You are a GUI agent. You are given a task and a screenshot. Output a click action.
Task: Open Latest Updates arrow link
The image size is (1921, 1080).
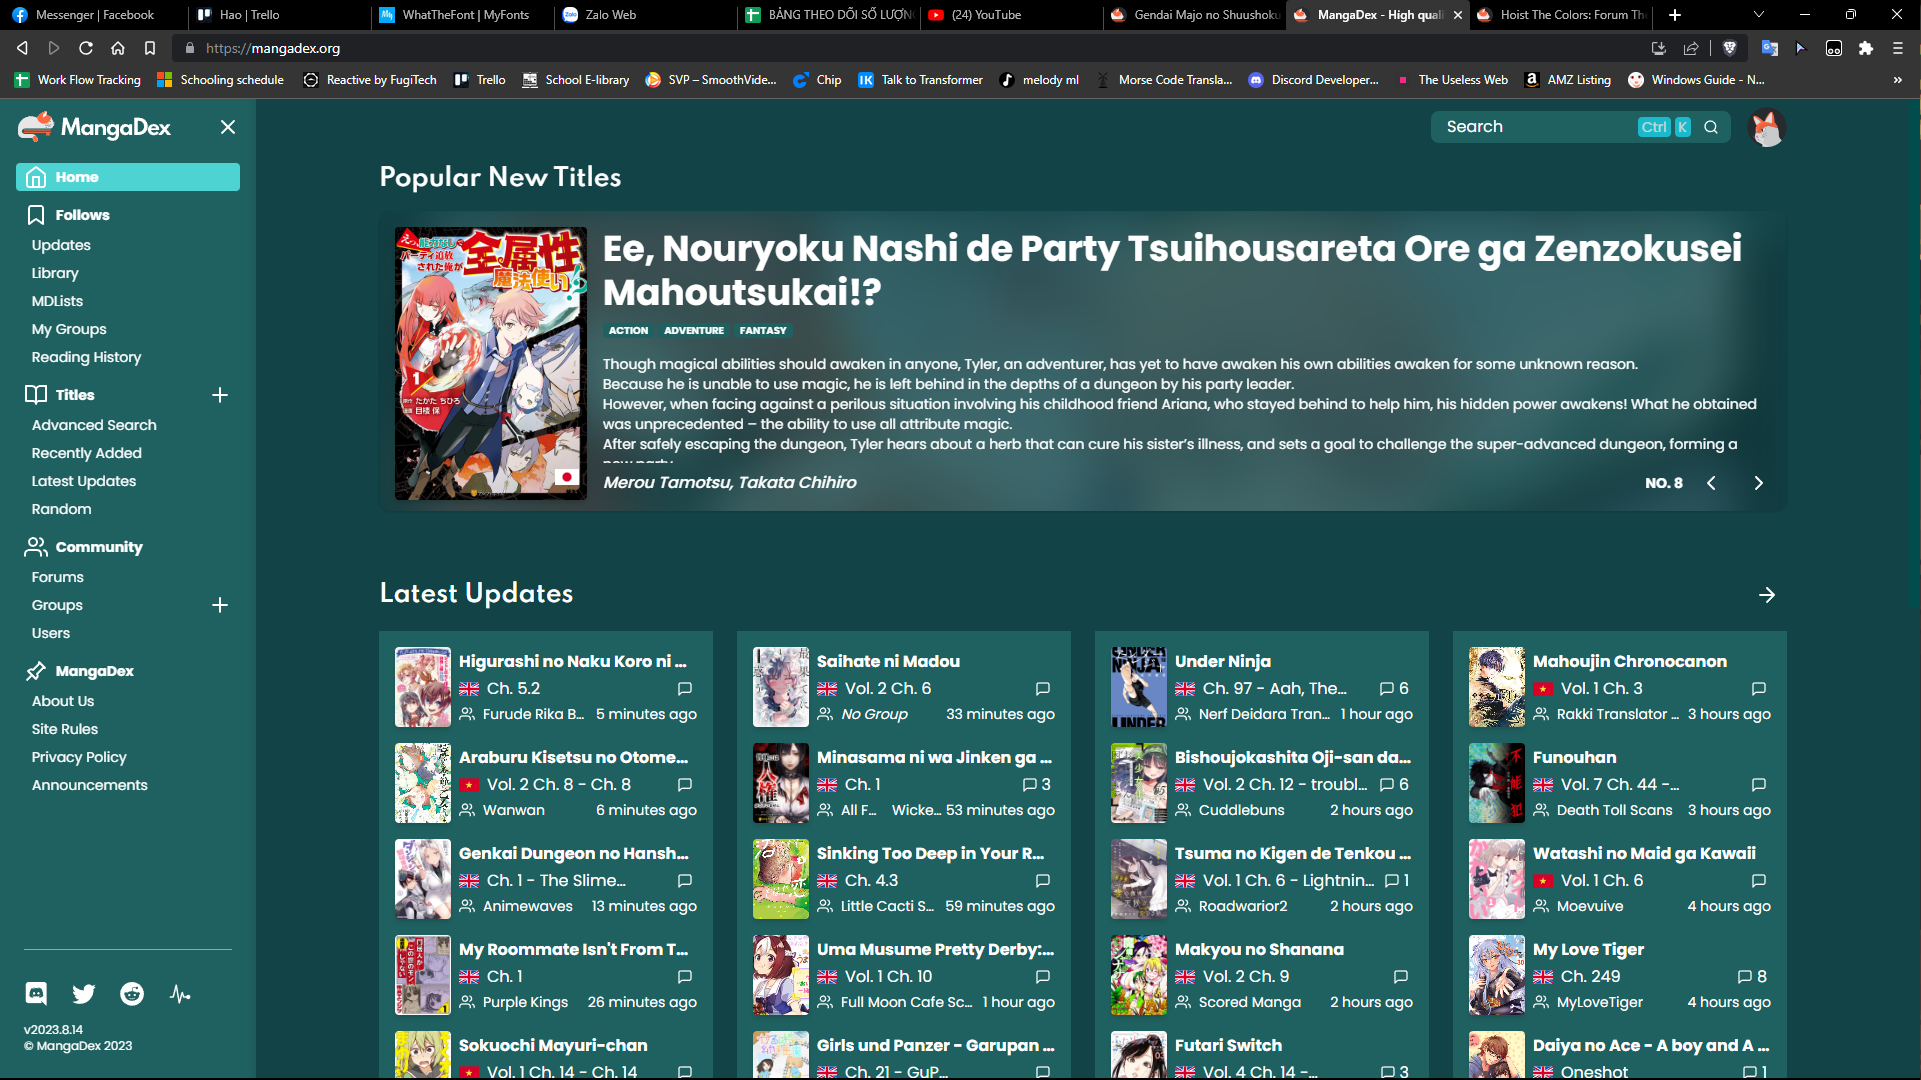(1767, 595)
